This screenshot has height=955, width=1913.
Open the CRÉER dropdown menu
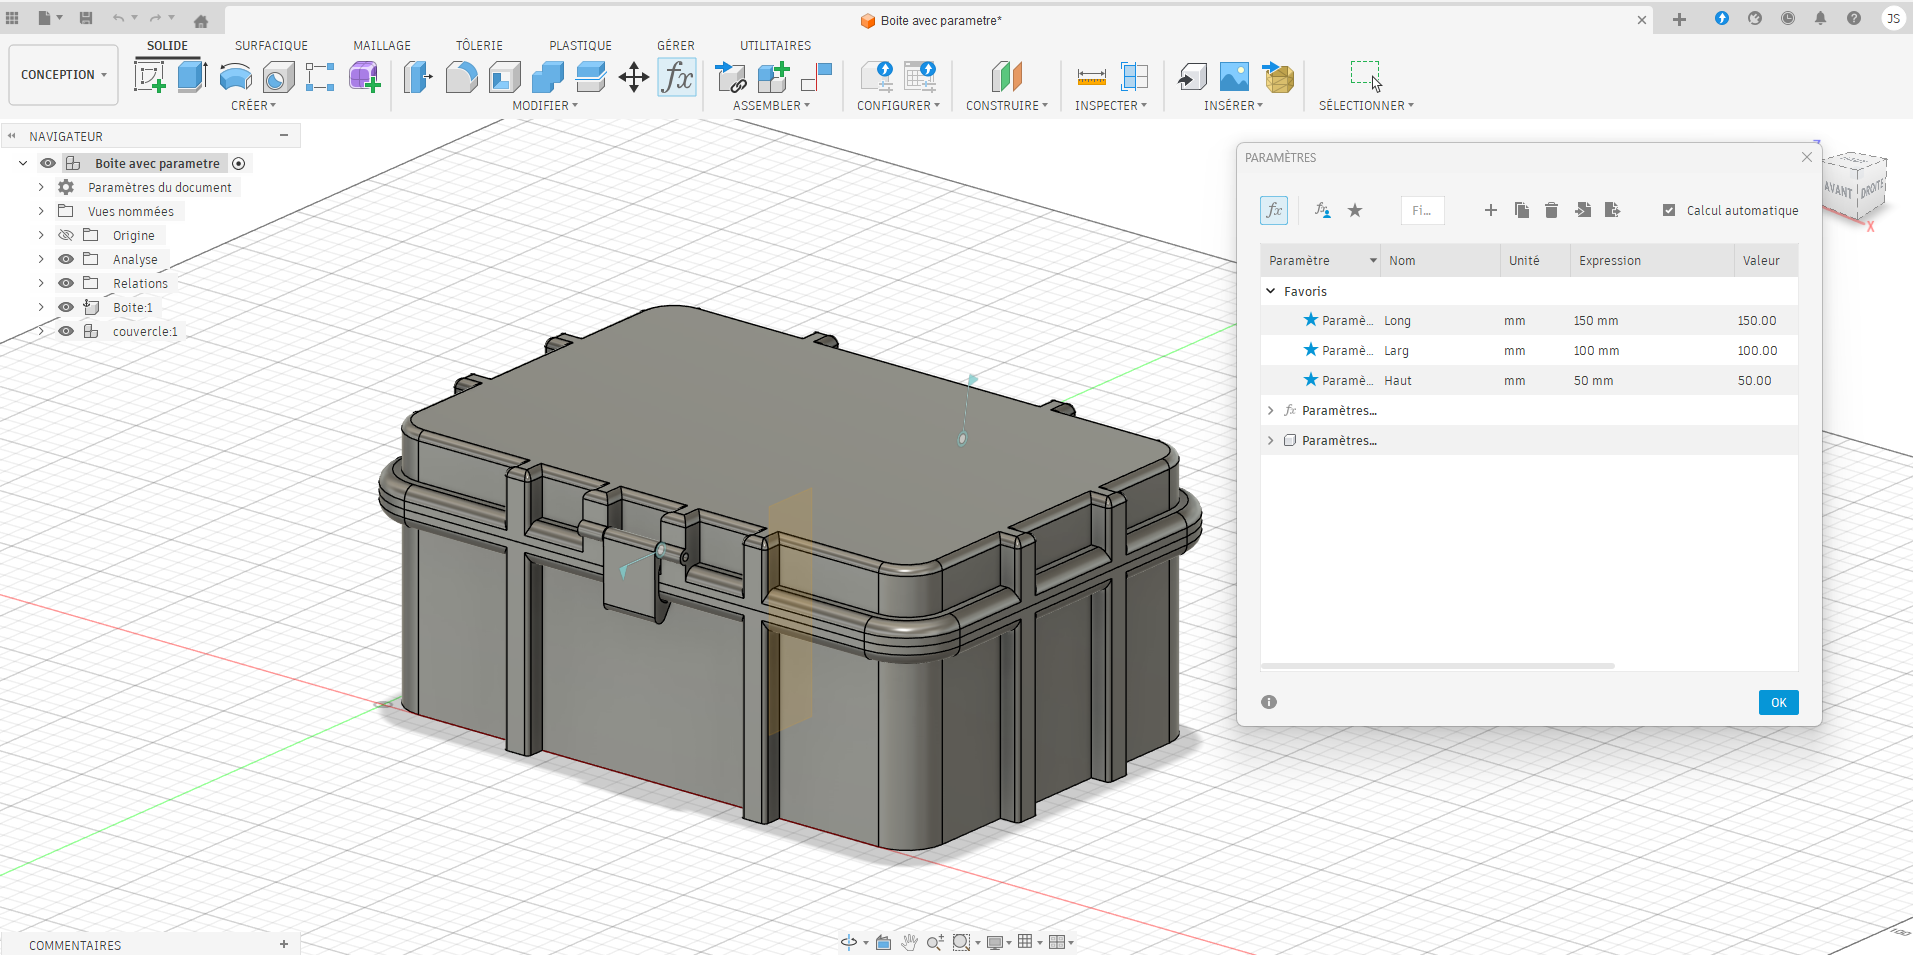pos(253,105)
